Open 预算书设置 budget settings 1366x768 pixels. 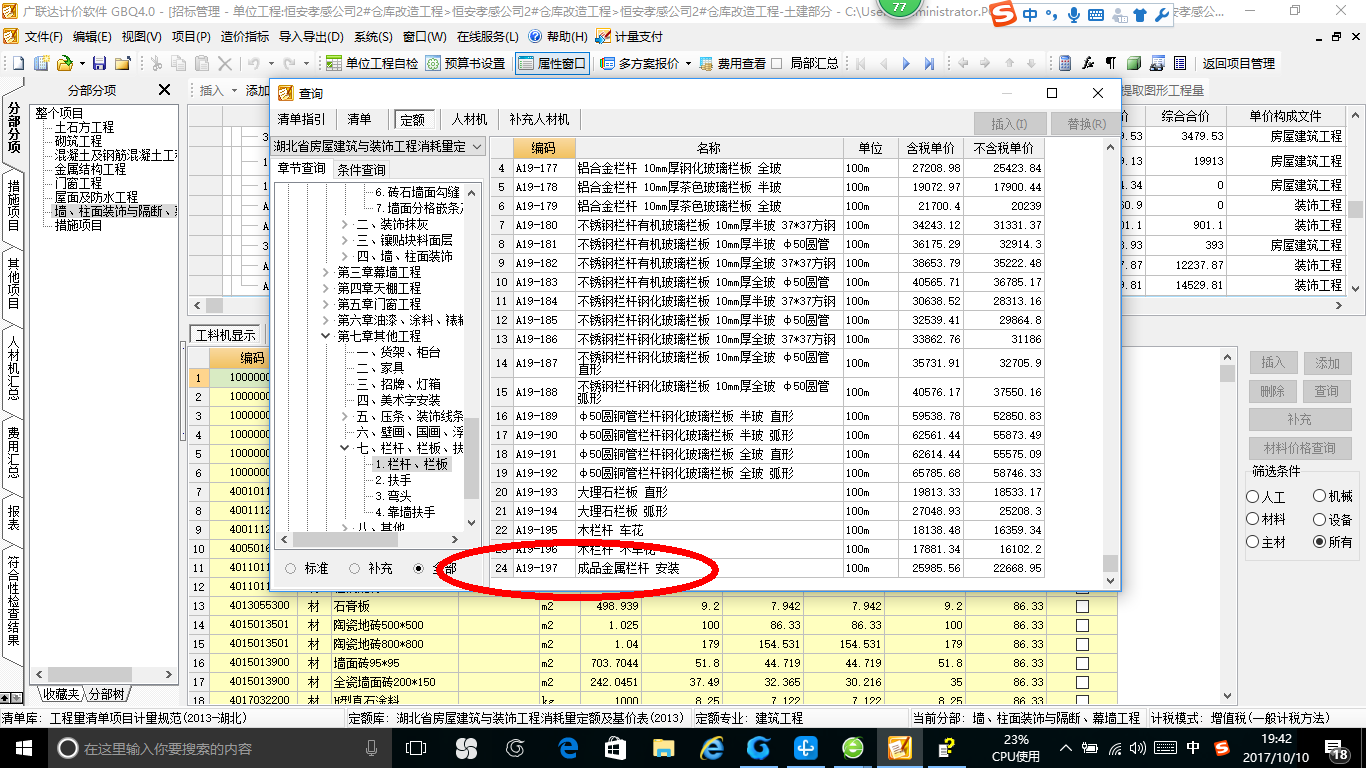[466, 63]
